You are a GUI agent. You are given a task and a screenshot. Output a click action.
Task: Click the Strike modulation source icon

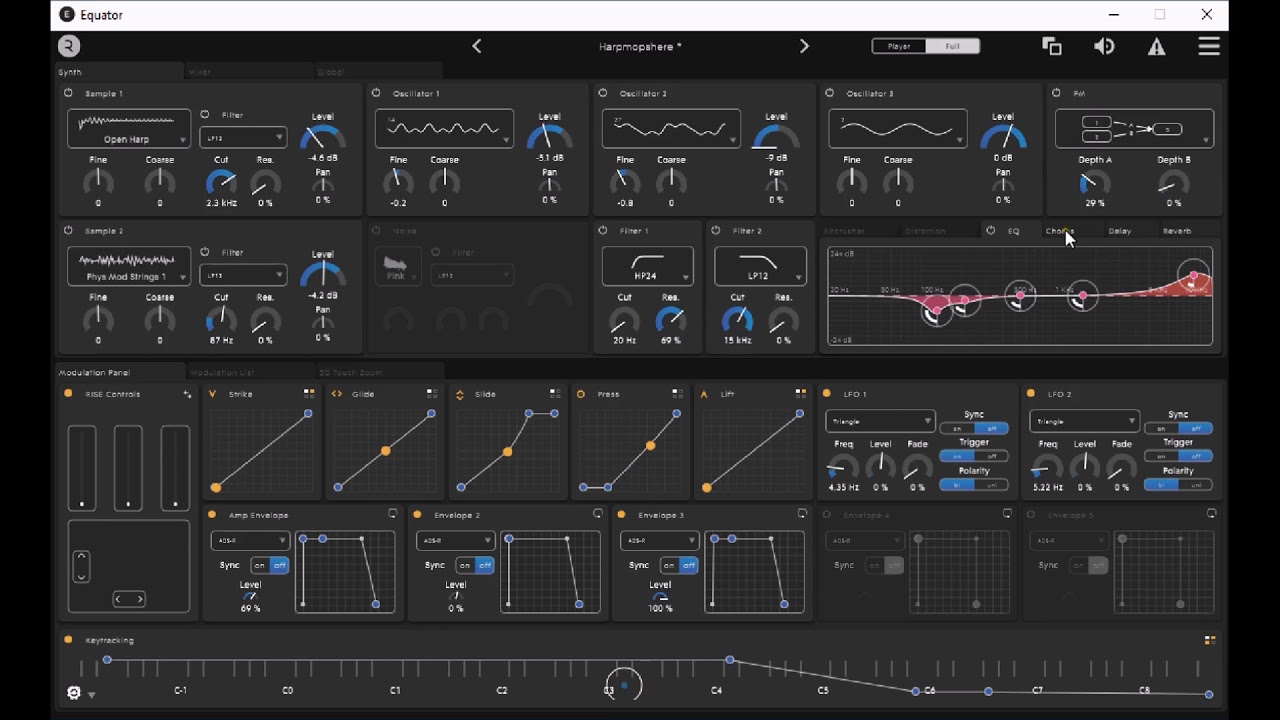213,394
